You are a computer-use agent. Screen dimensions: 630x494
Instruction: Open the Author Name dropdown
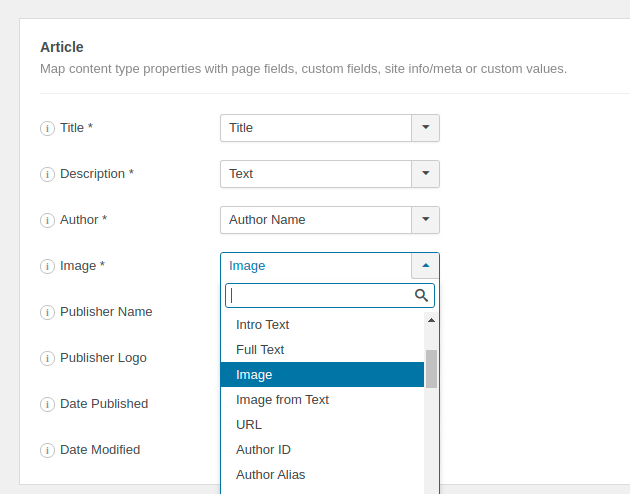pos(425,220)
